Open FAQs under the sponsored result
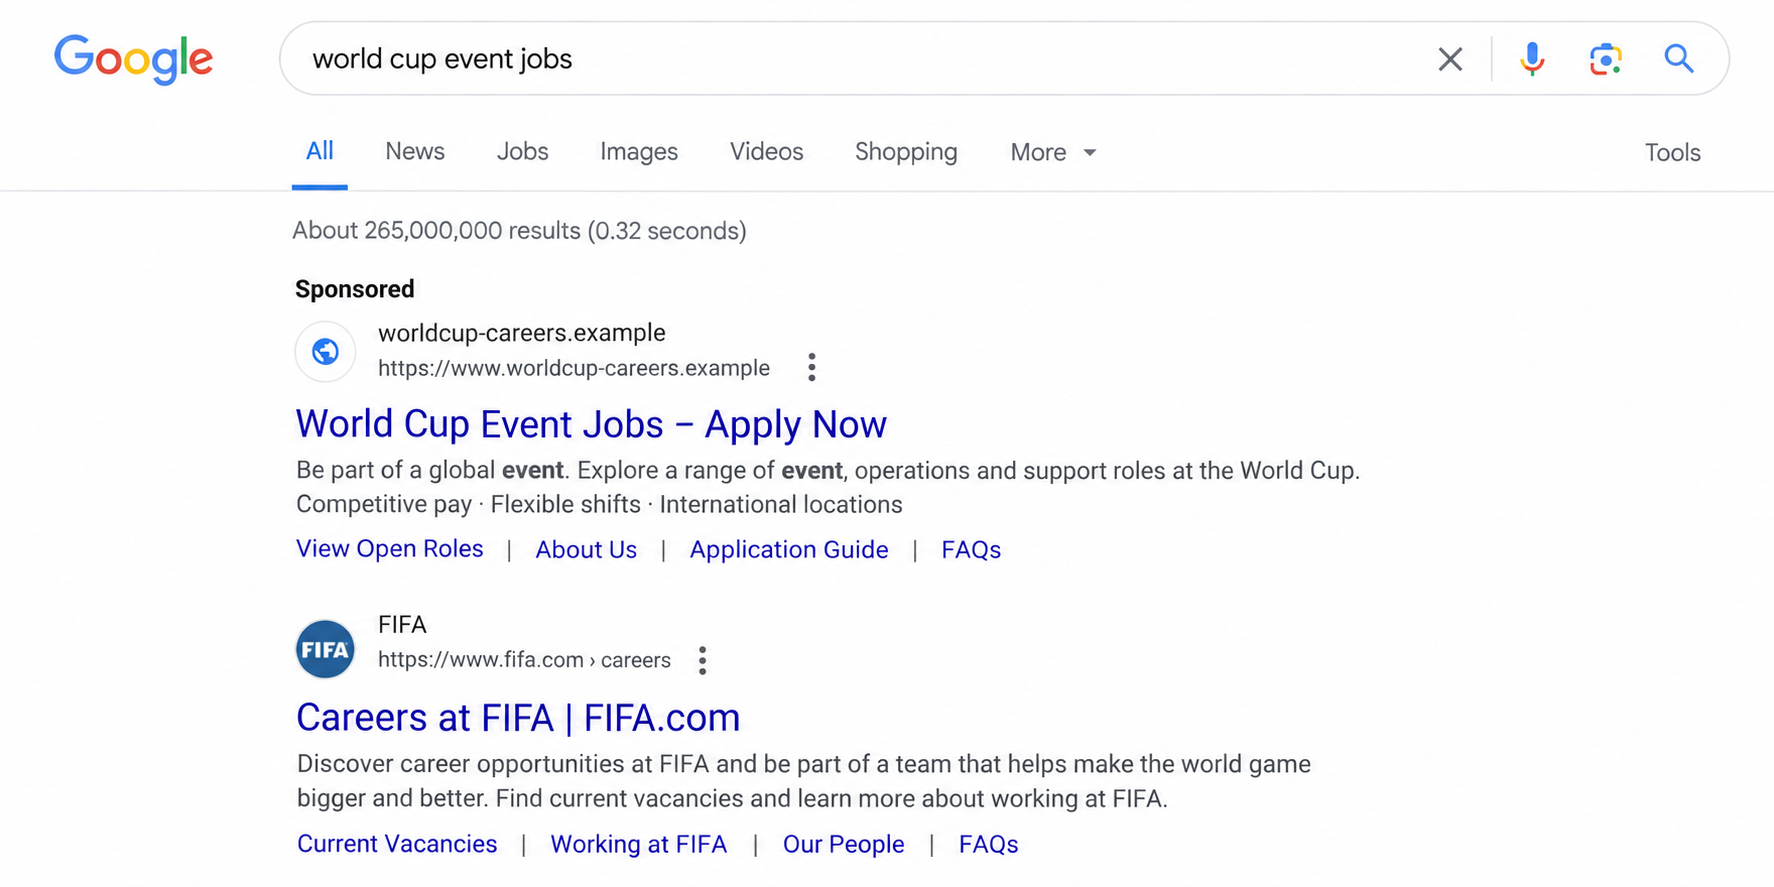This screenshot has height=887, width=1774. [x=971, y=550]
